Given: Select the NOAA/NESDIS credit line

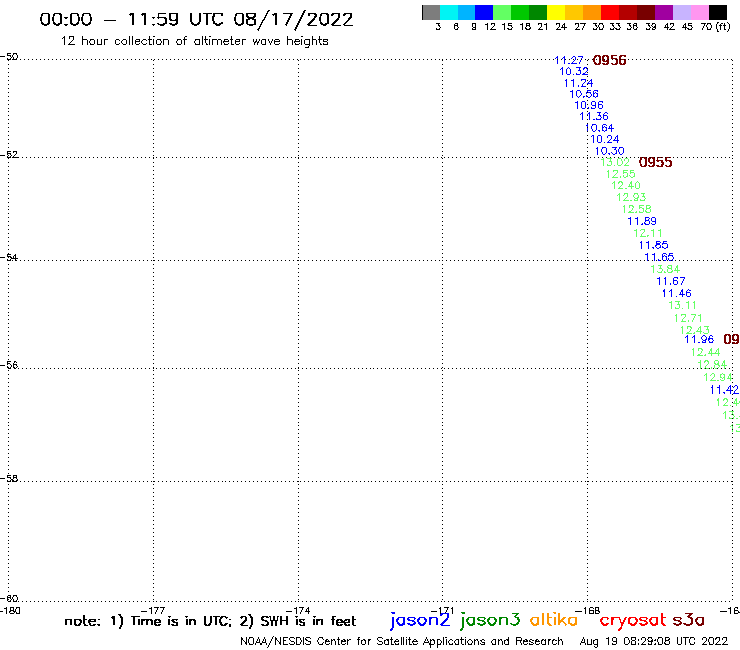Looking at the screenshot, I should [x=402, y=641].
